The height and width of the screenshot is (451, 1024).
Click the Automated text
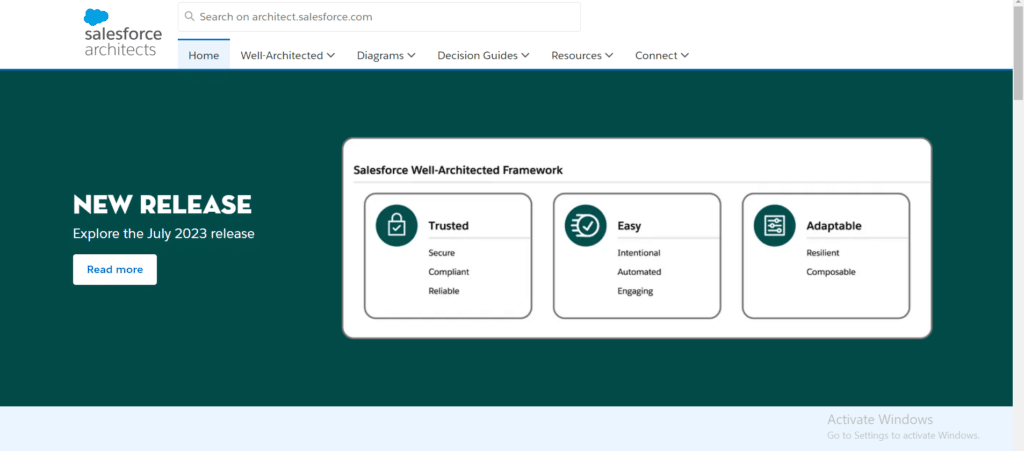pyautogui.click(x=639, y=272)
